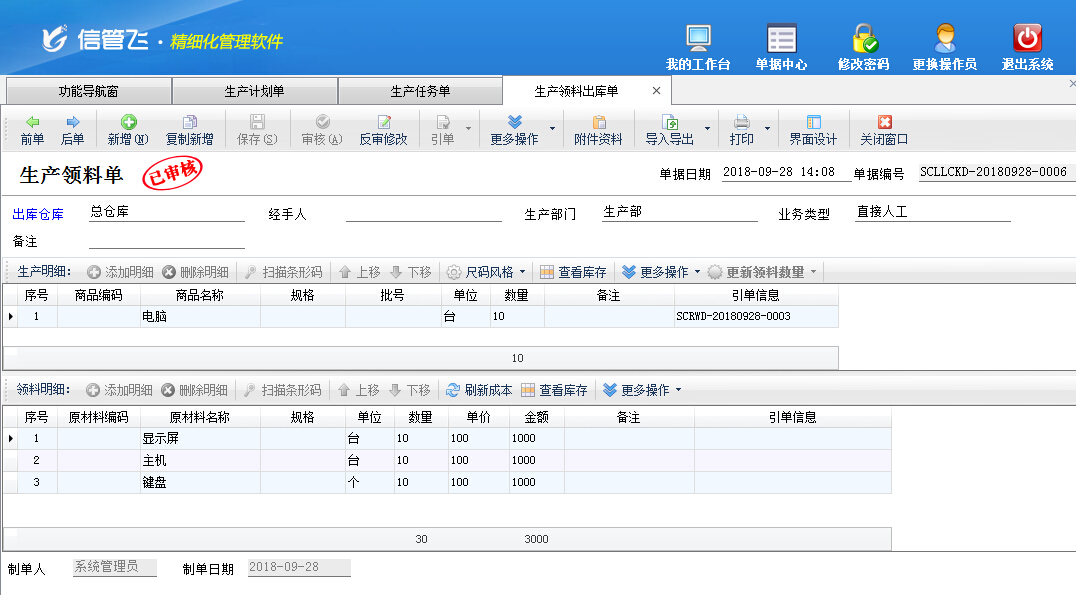Click 反审修改 toolbar button
Image resolution: width=1076 pixels, height=595 pixels.
[383, 130]
